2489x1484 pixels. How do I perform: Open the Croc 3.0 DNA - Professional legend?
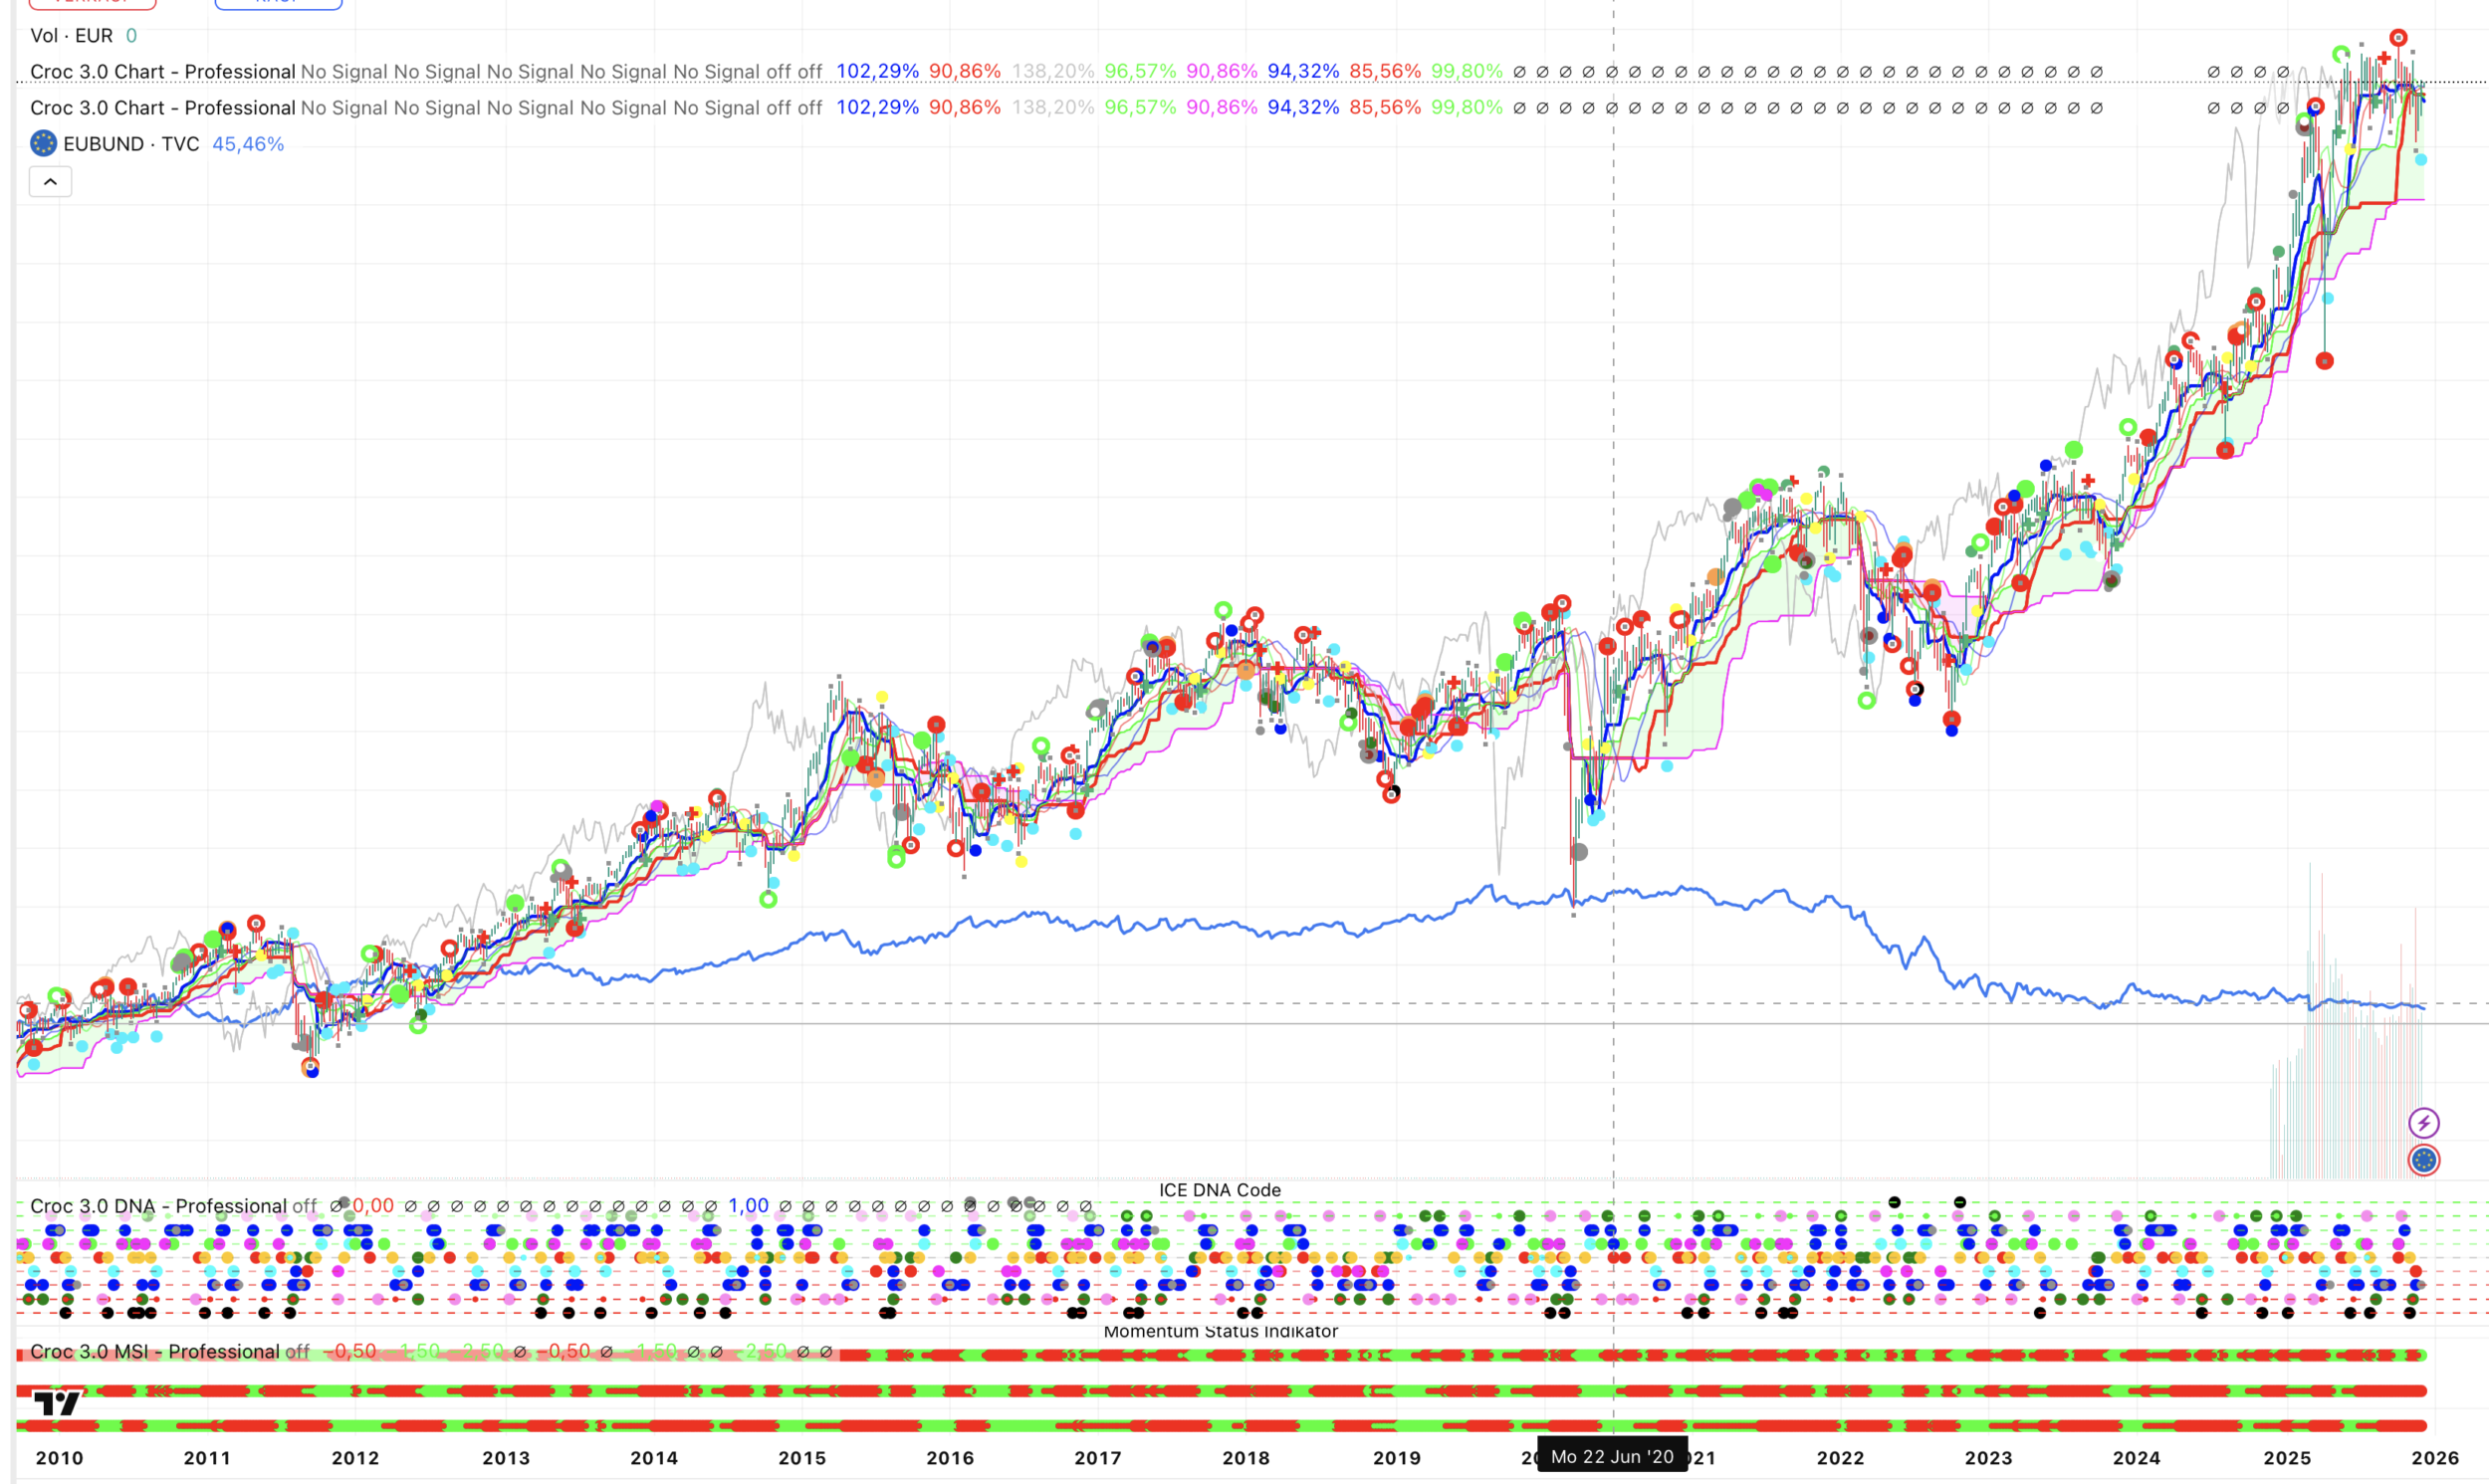158,1206
